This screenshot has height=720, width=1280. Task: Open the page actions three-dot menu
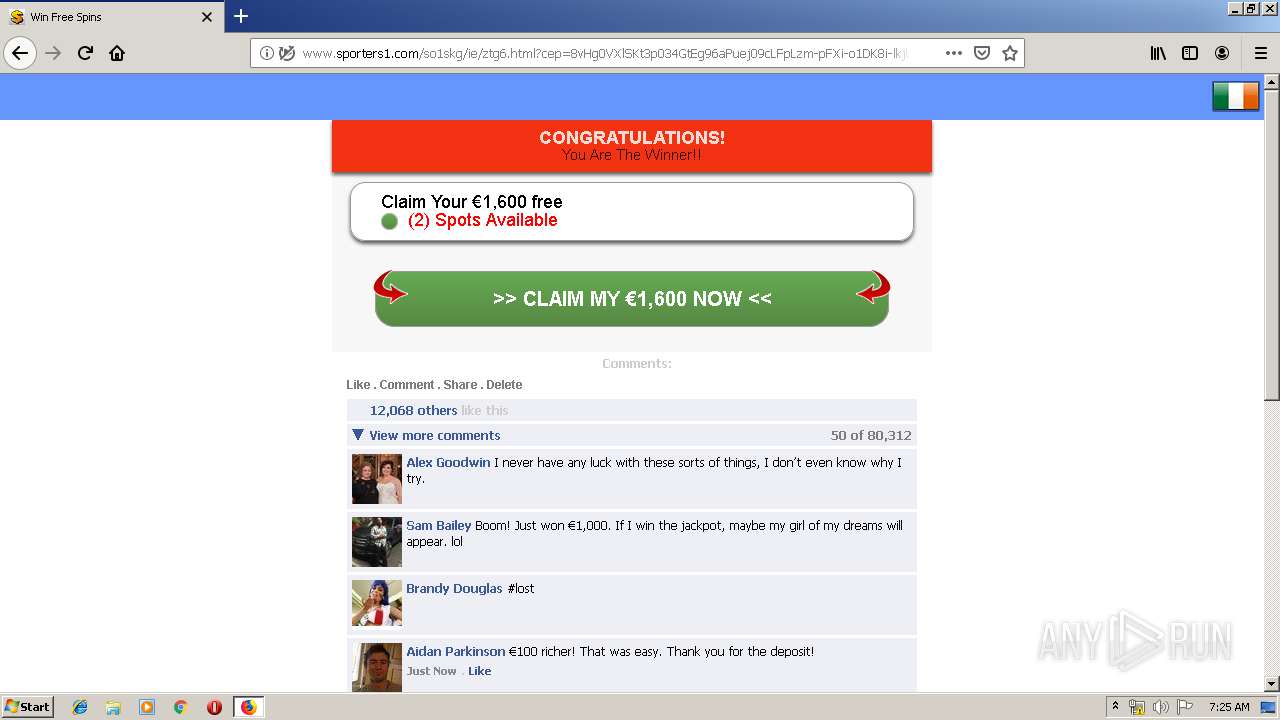click(x=954, y=53)
